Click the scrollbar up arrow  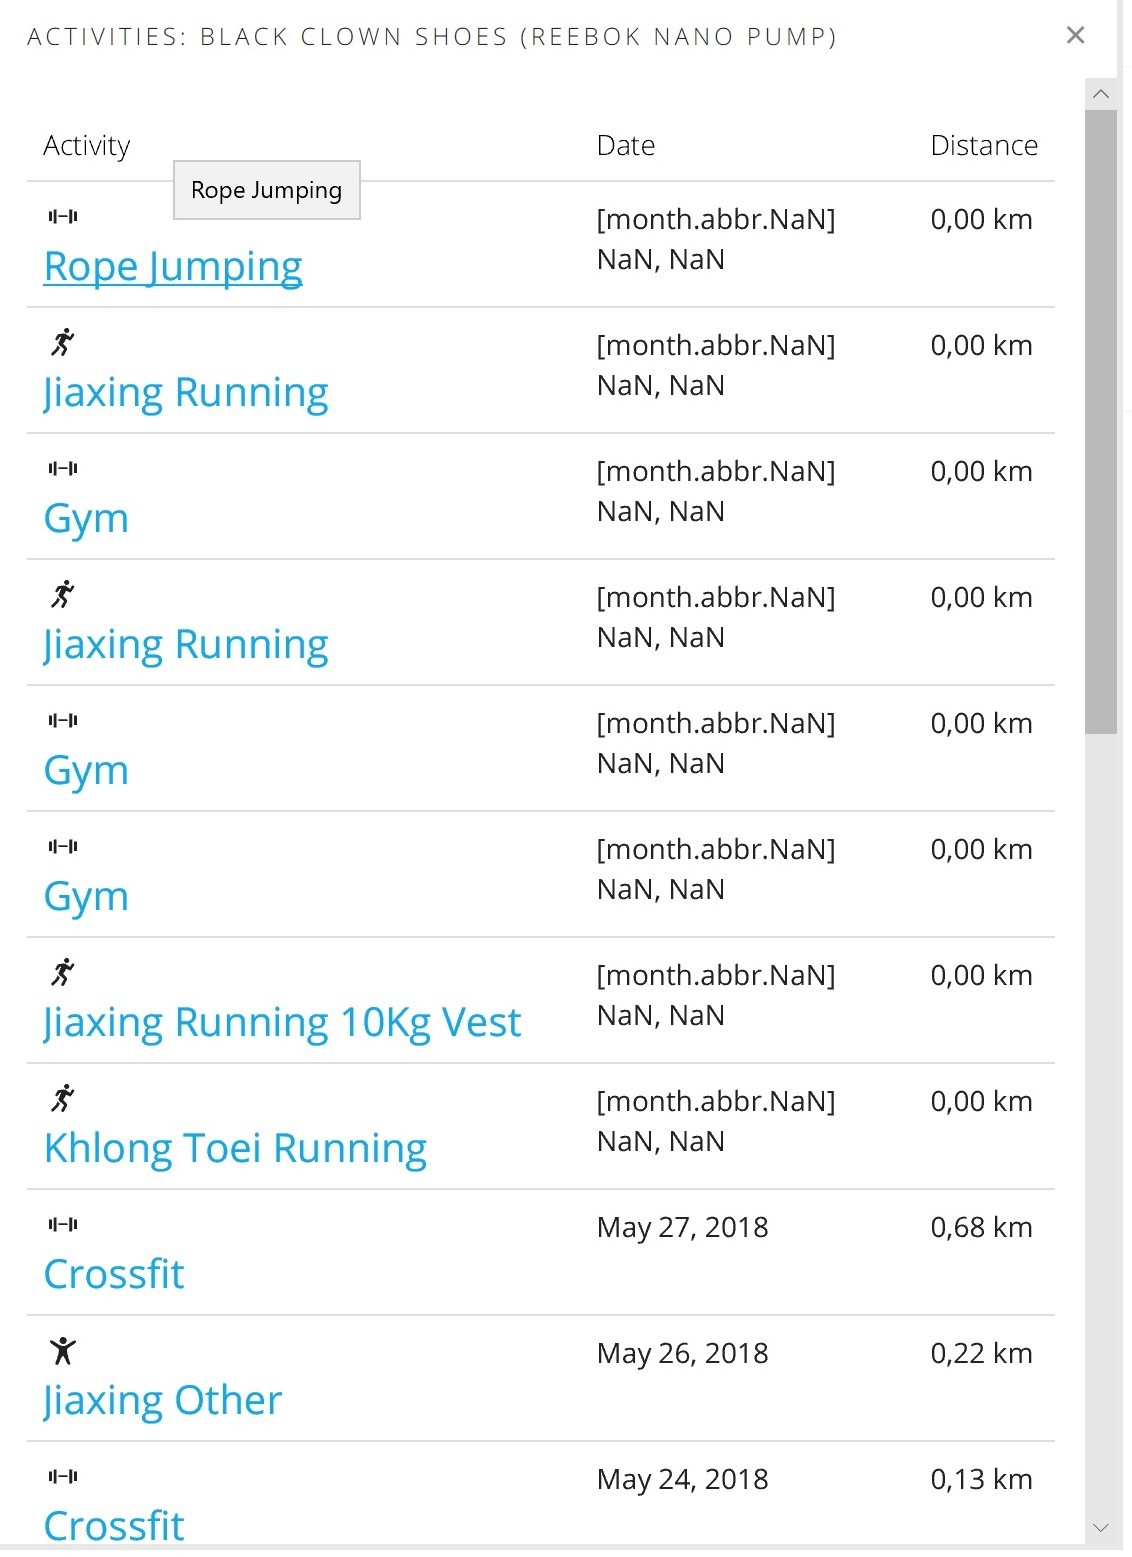1101,94
